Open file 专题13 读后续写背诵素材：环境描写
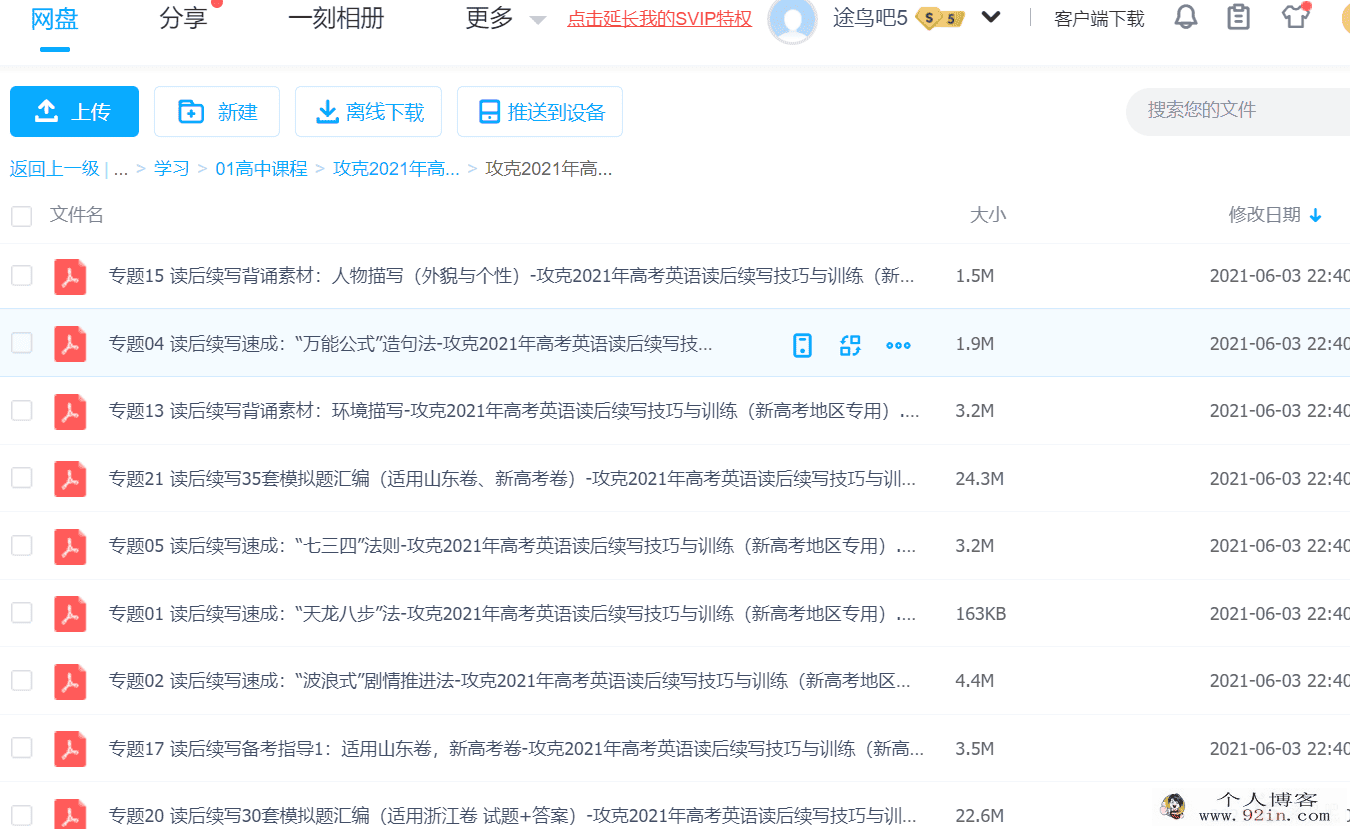The image size is (1350, 829). click(x=514, y=411)
